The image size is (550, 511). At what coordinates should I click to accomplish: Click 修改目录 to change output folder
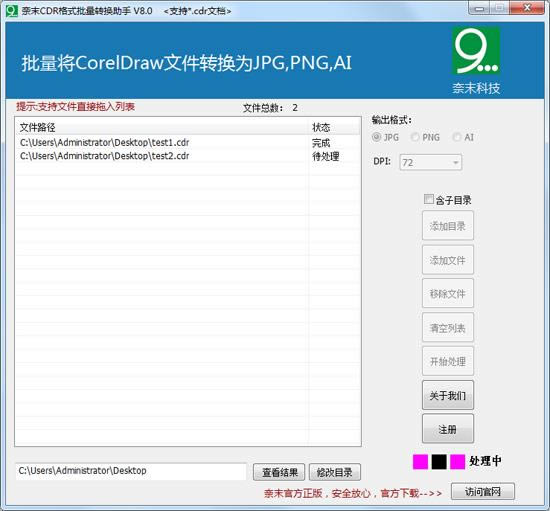pyautogui.click(x=335, y=472)
